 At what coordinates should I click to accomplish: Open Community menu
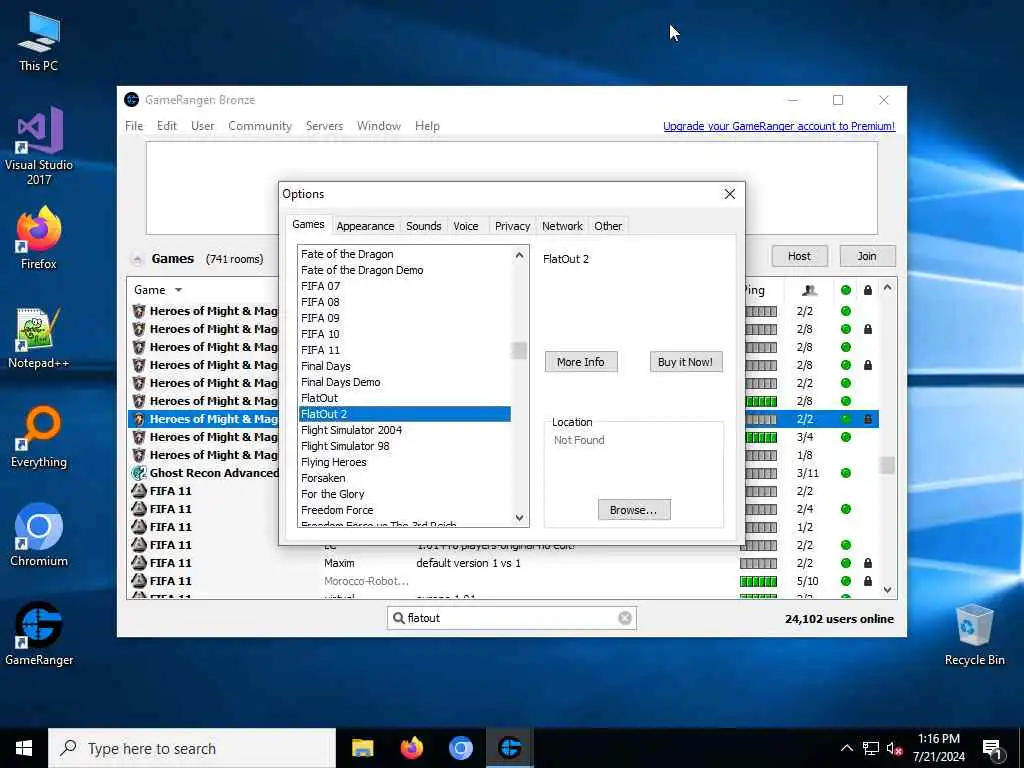point(260,126)
